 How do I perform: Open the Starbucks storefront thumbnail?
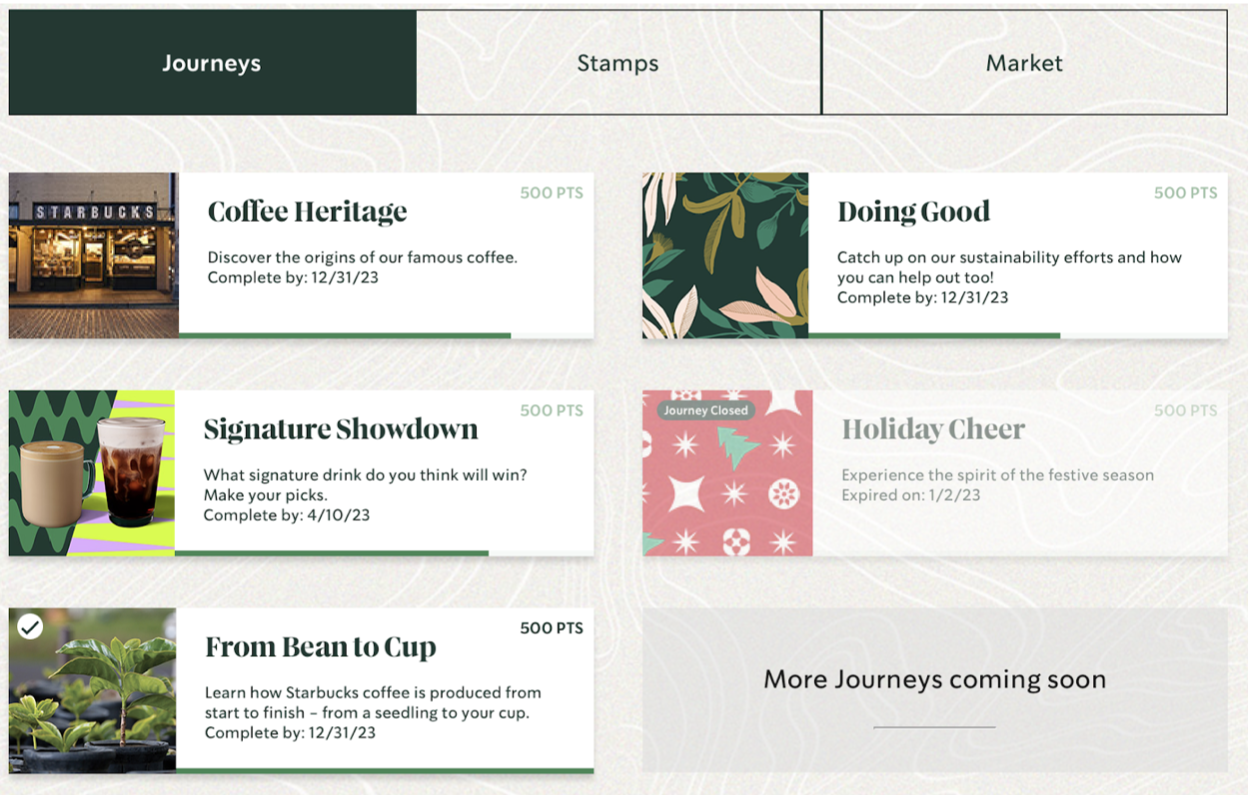[93, 255]
